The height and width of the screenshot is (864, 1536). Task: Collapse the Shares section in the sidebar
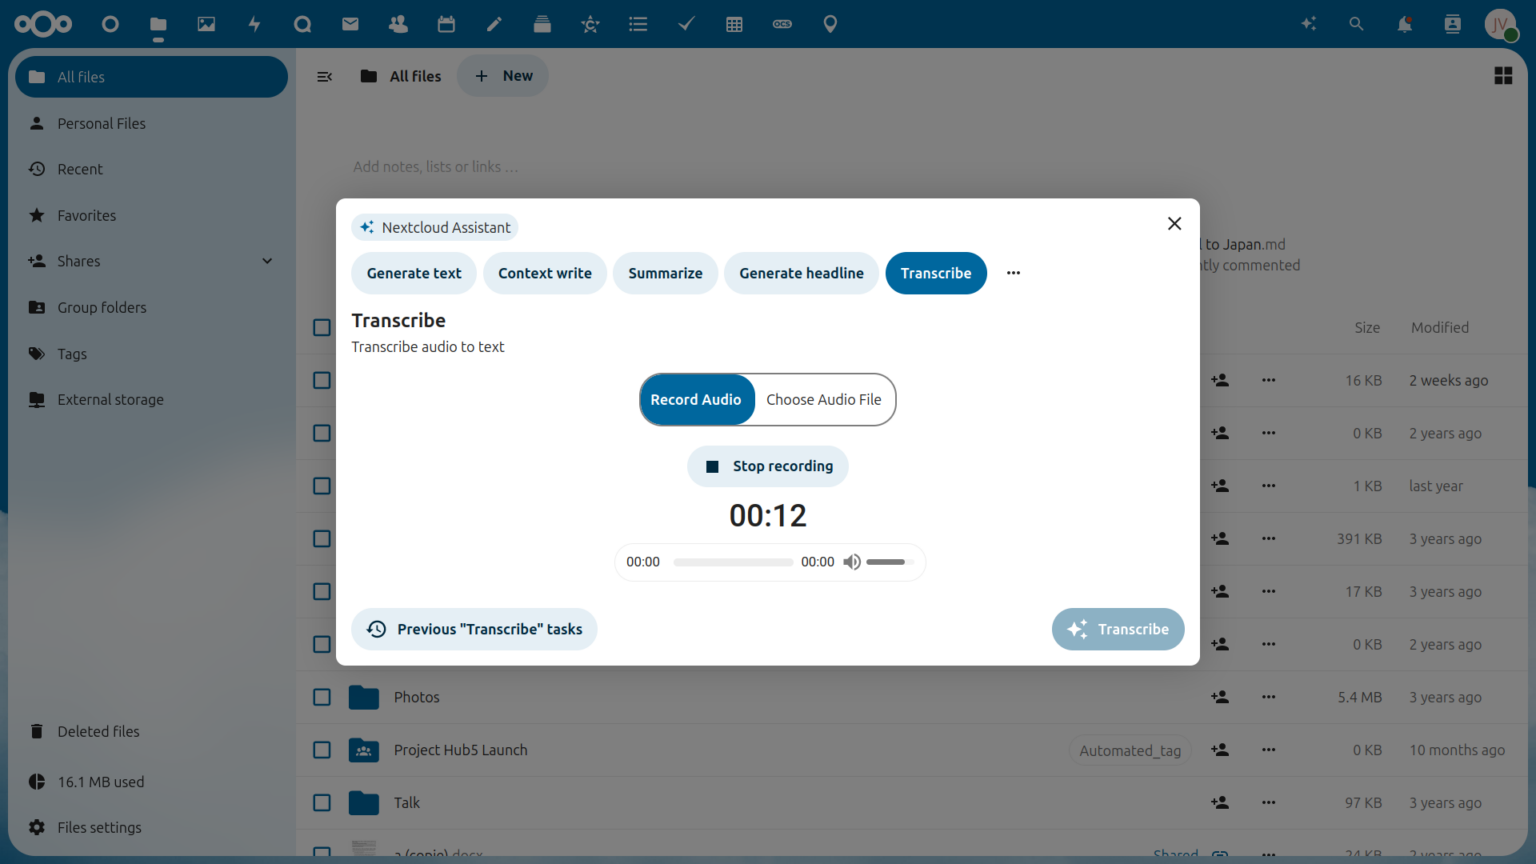(x=267, y=261)
